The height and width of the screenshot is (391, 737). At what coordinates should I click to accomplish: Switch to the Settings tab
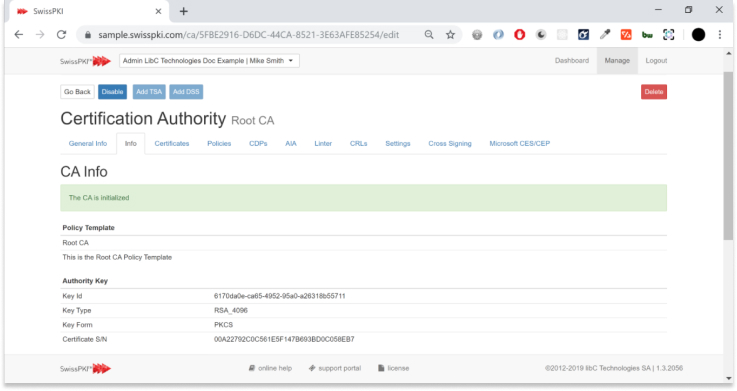coord(398,143)
